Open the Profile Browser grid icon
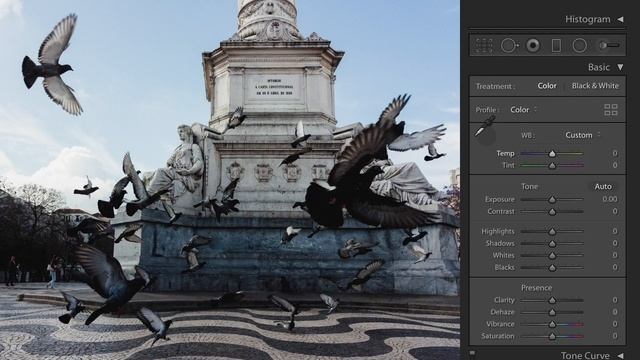 (611, 109)
